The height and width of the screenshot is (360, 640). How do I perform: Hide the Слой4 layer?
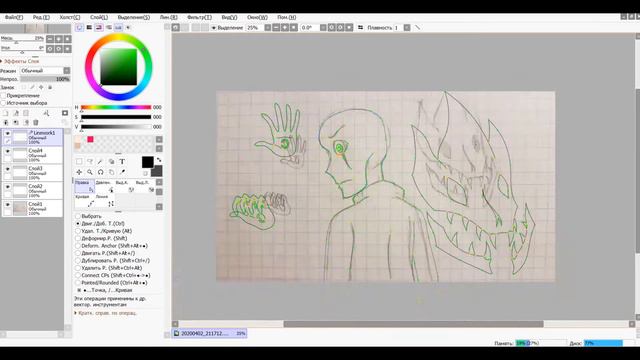[7, 151]
